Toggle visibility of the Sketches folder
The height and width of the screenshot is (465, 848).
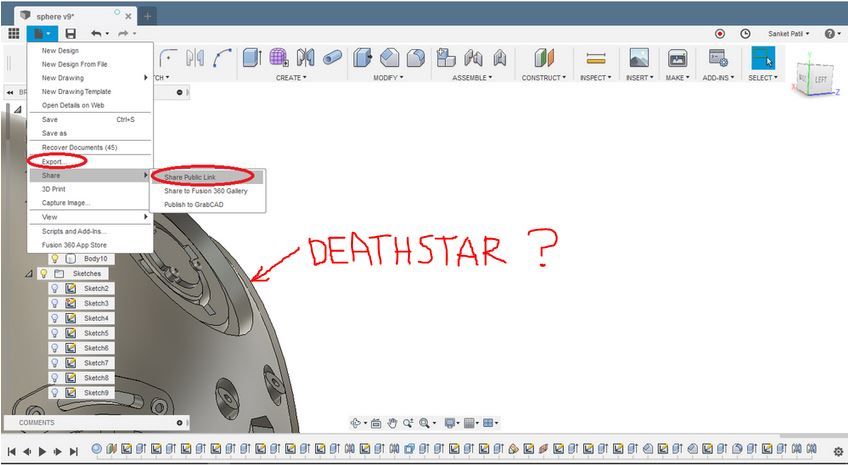click(44, 273)
